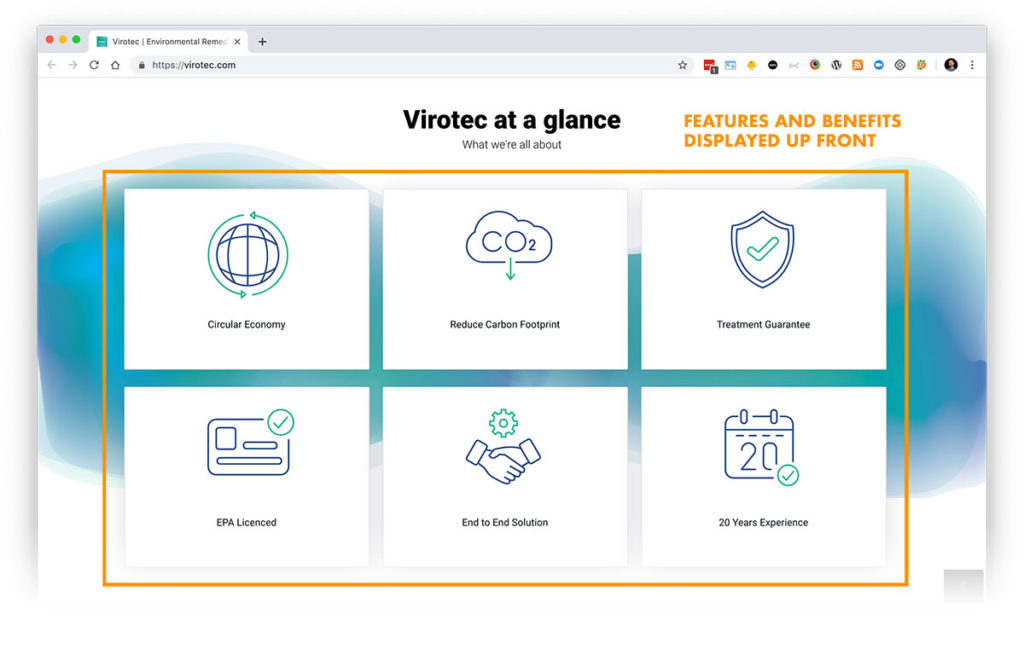Open the WordPress extension icon
The width and height of the screenshot is (1024, 655).
pyautogui.click(x=837, y=65)
